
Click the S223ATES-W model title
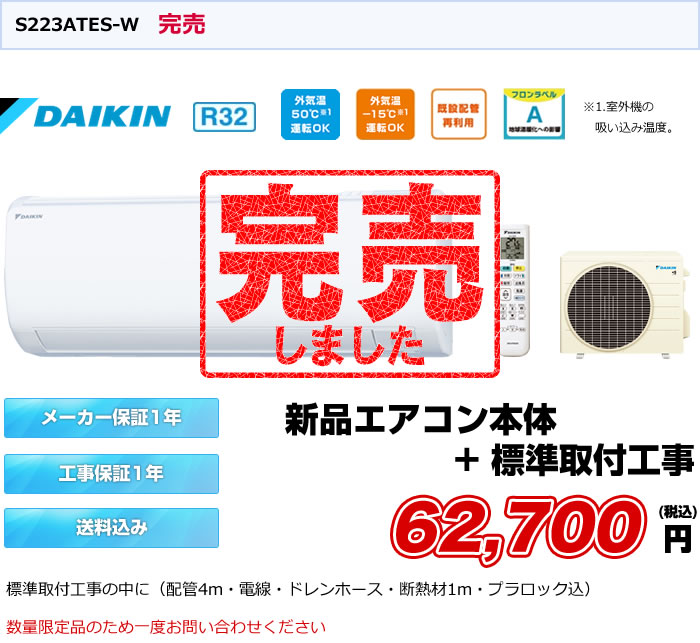[77, 25]
